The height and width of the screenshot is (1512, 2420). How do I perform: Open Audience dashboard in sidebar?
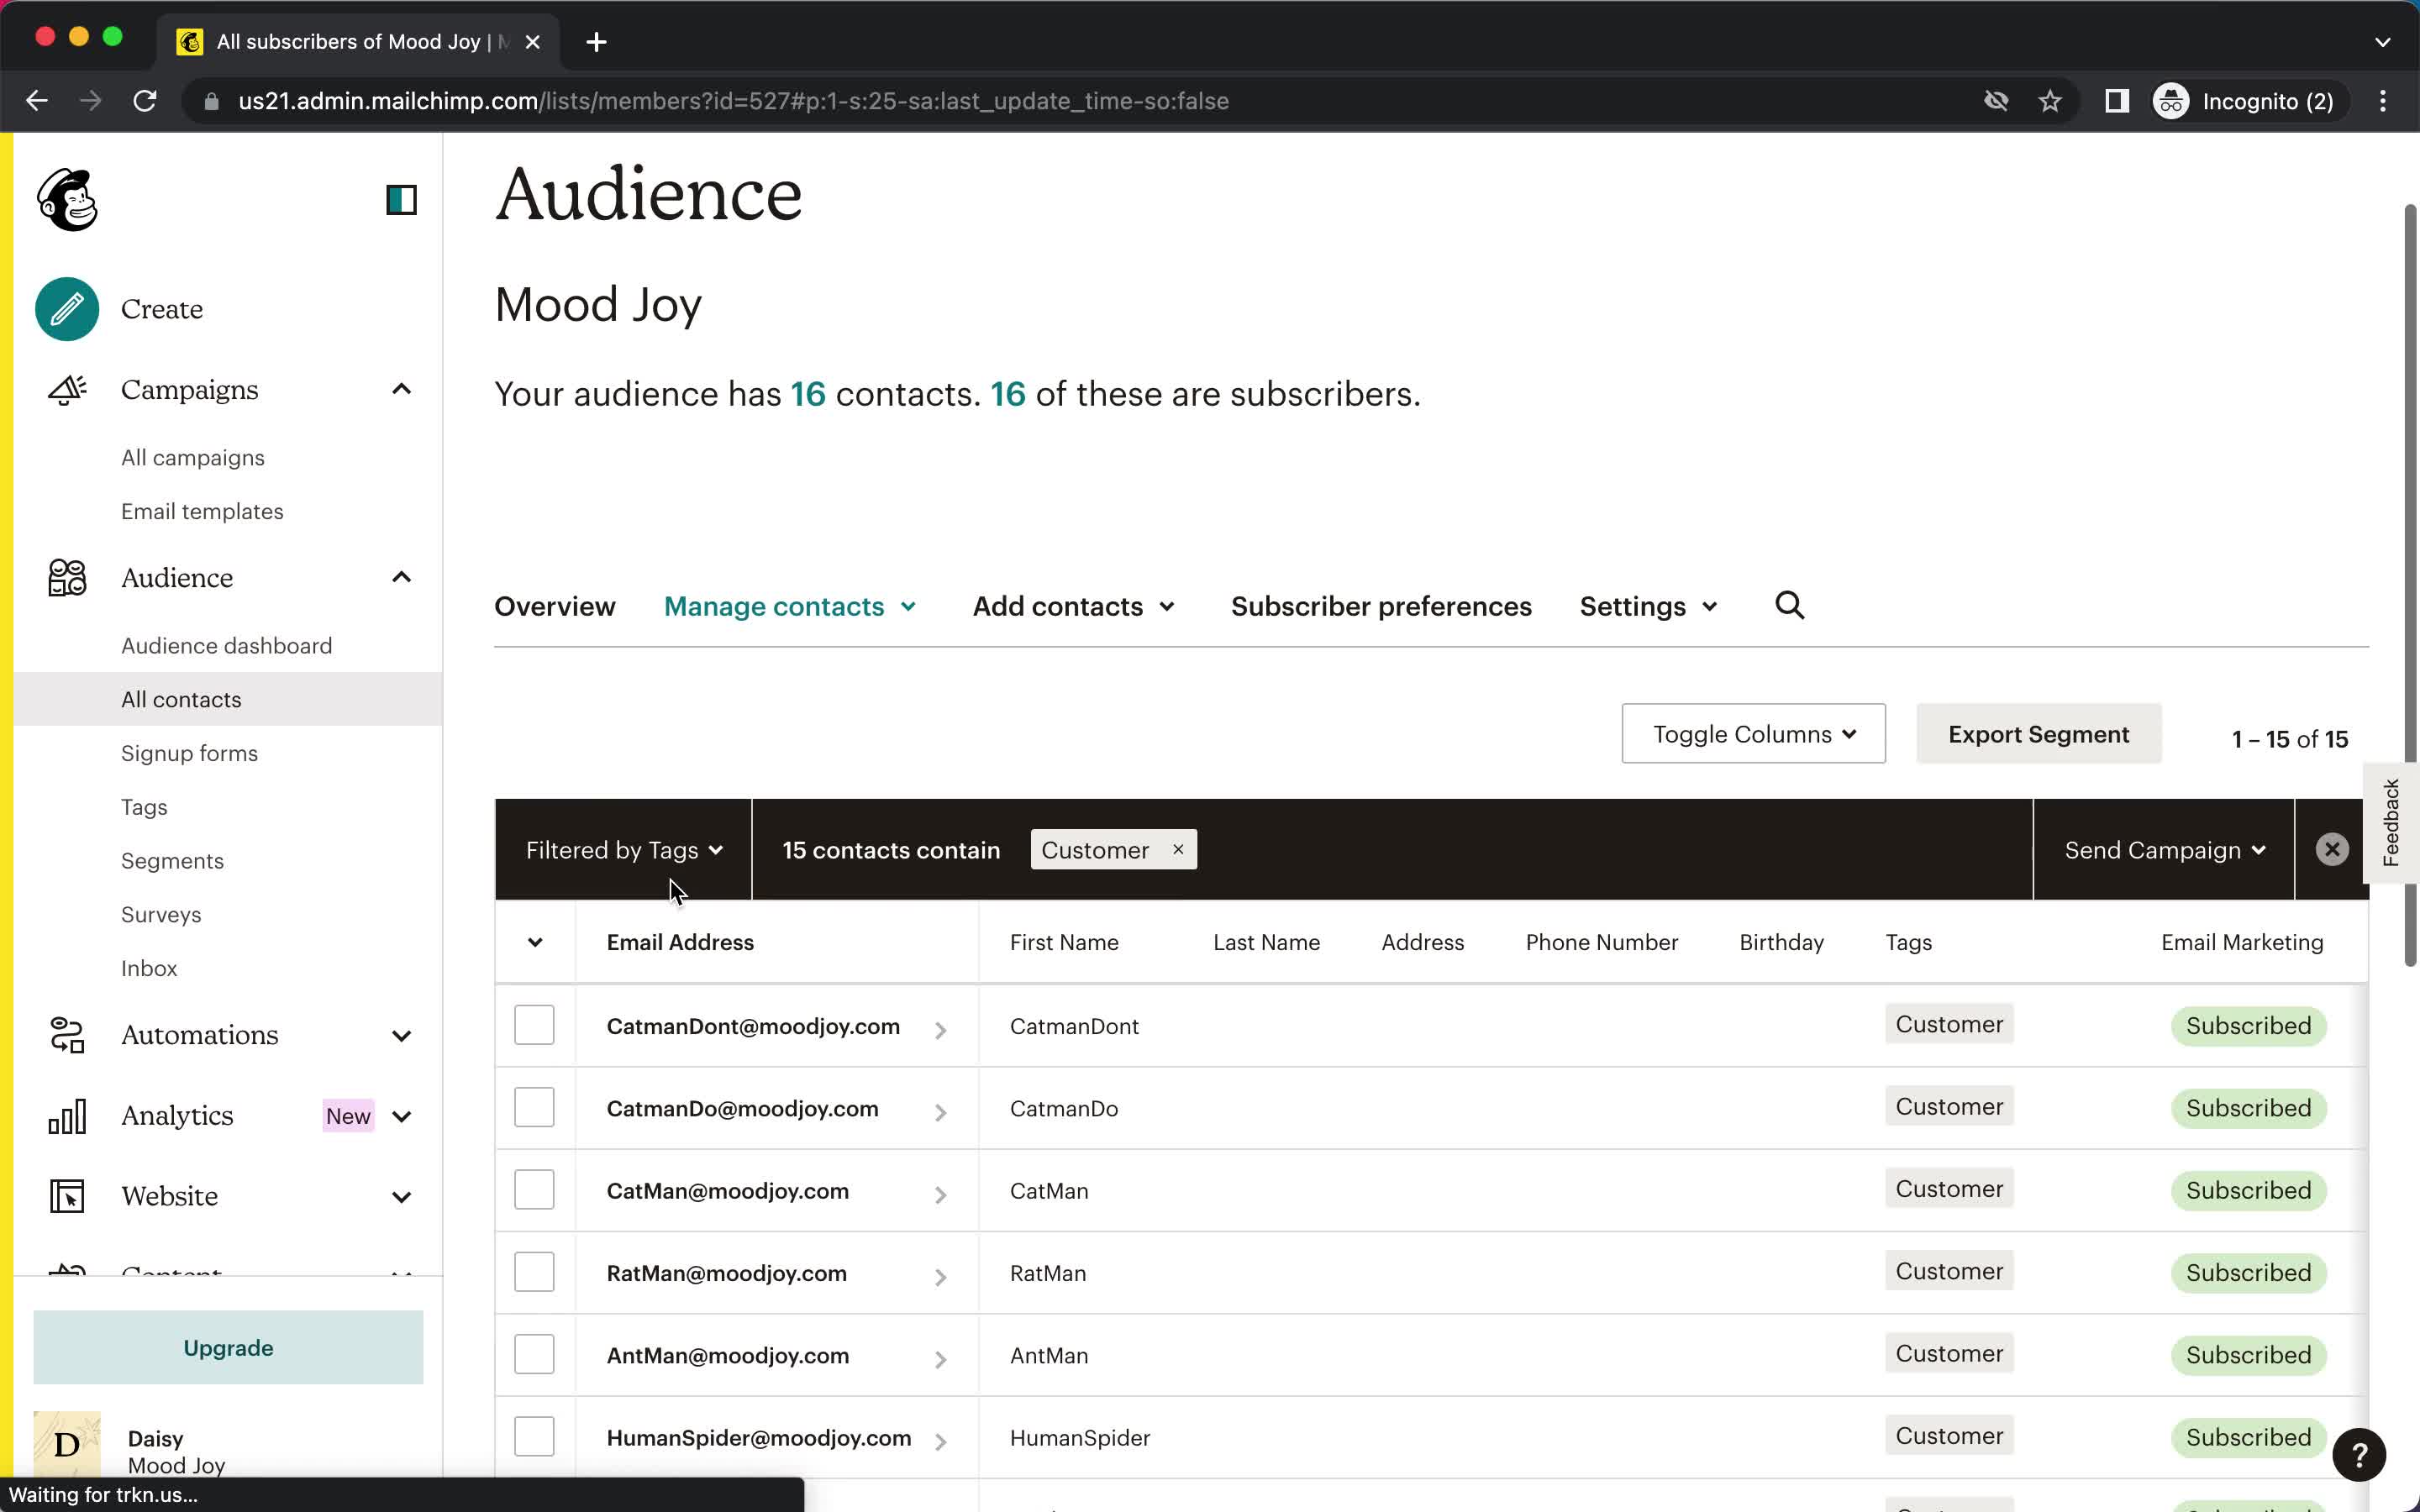(x=227, y=645)
